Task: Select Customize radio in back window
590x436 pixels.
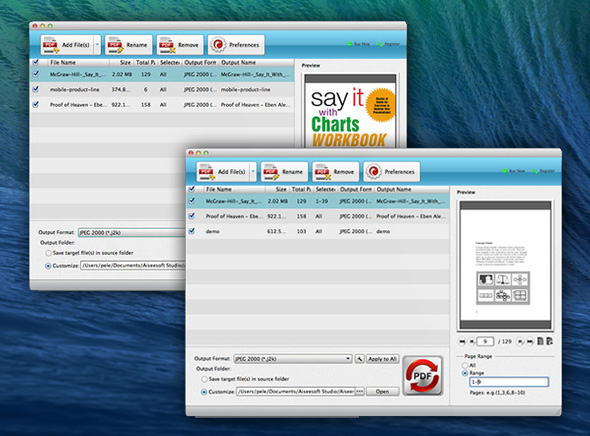Action: tap(48, 266)
